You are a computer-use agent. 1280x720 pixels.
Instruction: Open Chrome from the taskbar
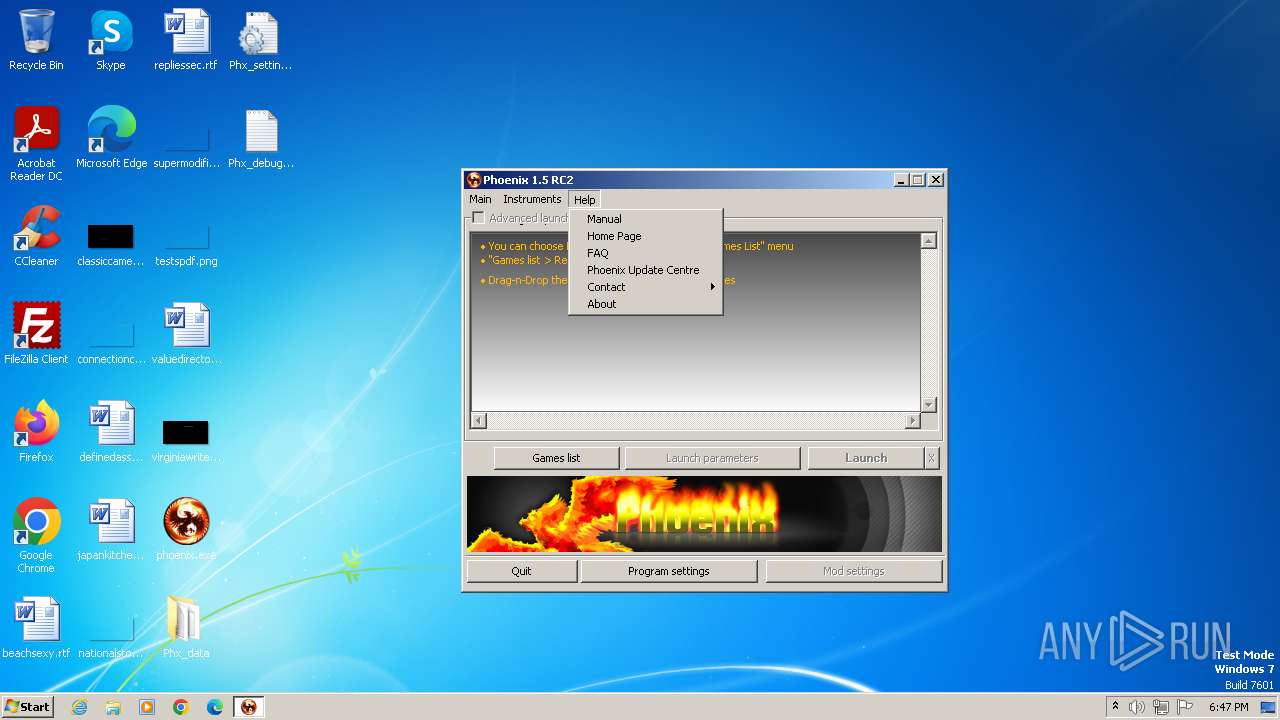tap(181, 707)
